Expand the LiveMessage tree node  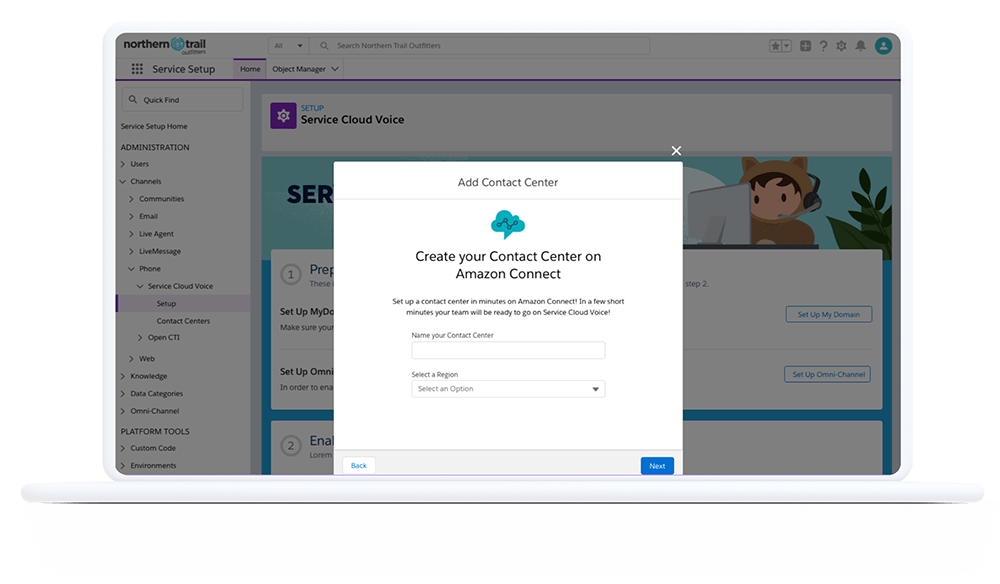pos(132,251)
